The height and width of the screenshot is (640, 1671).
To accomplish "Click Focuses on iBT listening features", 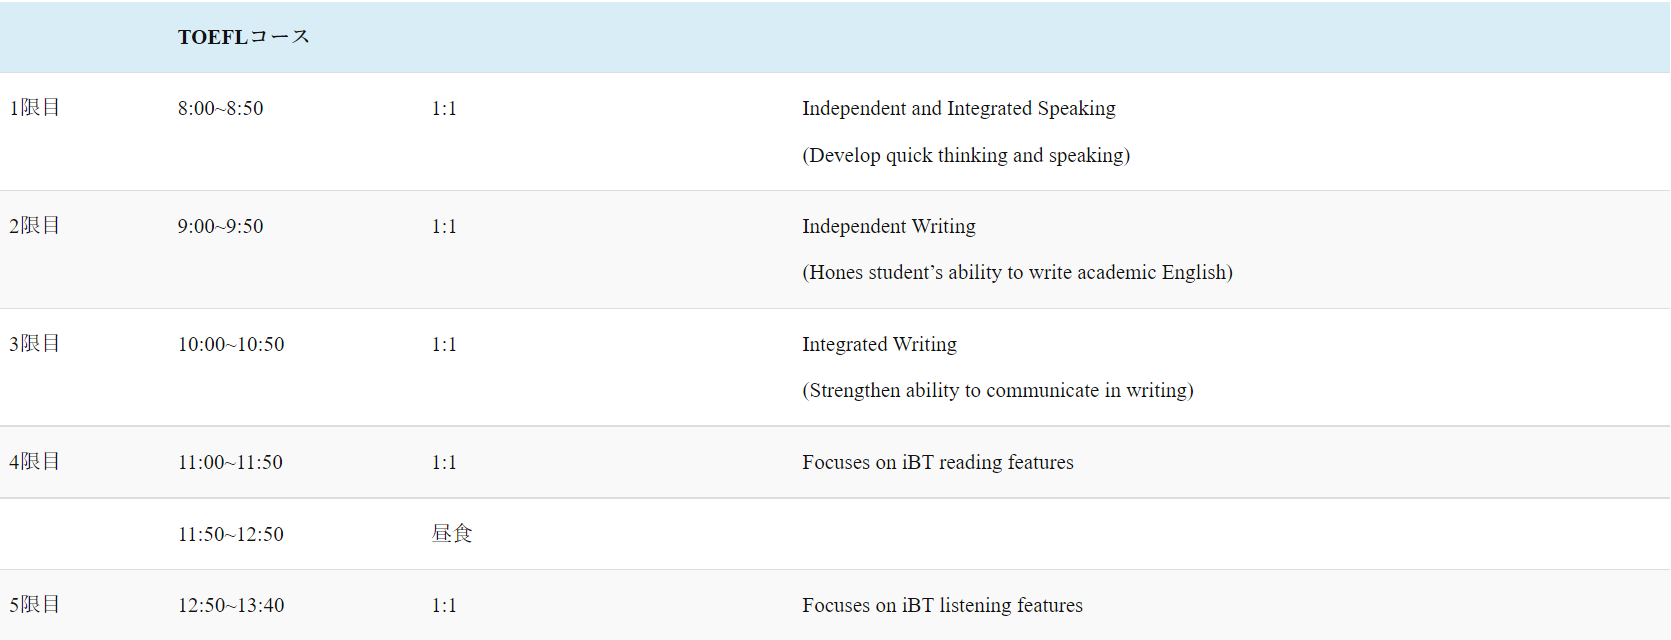I will [942, 605].
